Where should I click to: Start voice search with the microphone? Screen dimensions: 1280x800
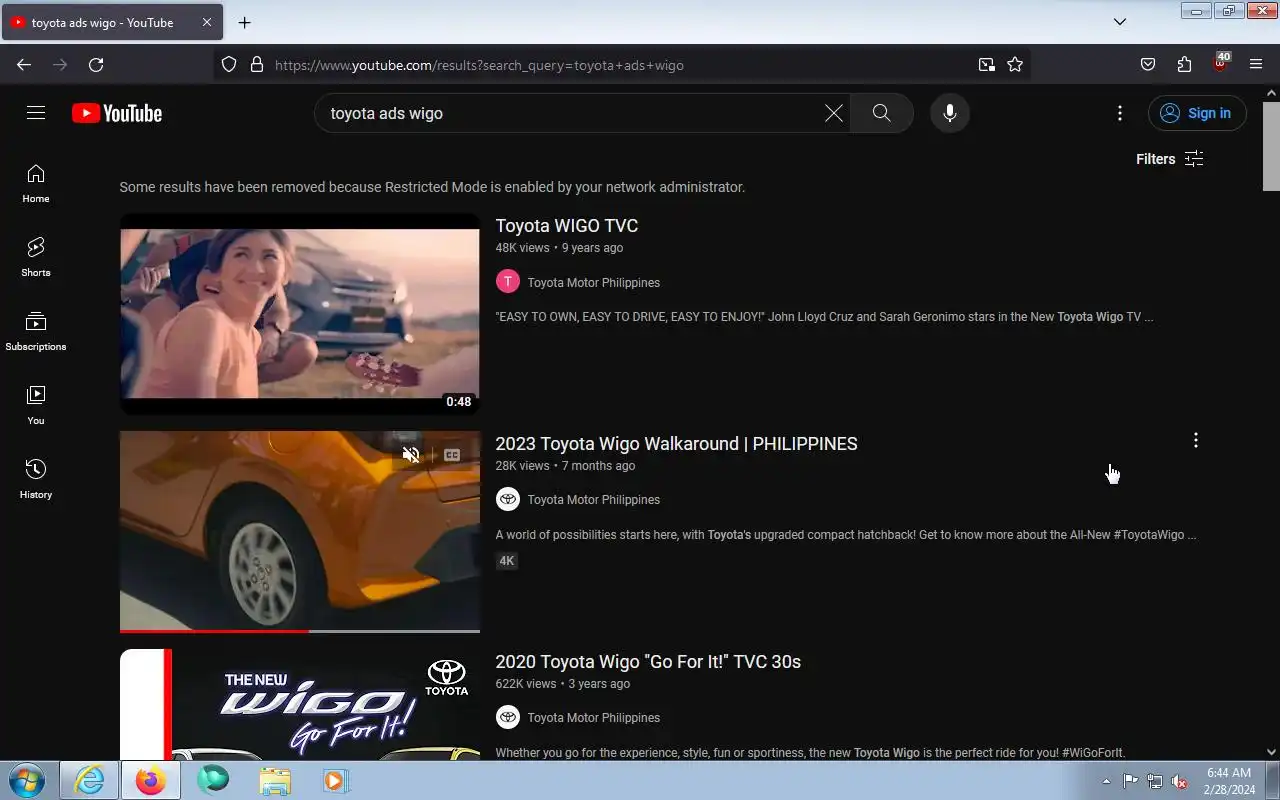click(950, 113)
